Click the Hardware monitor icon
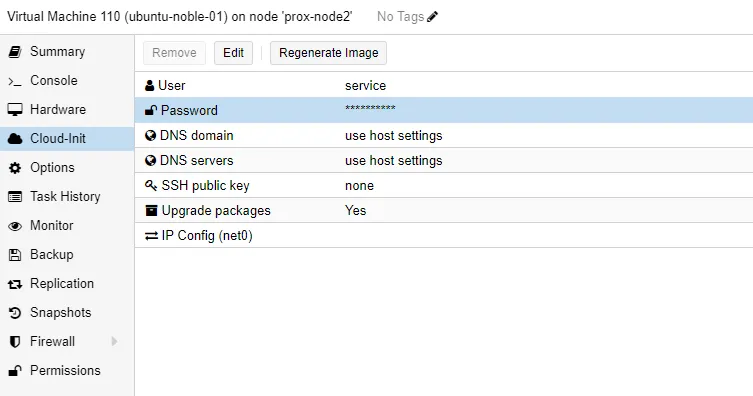The height and width of the screenshot is (396, 753). (x=15, y=110)
